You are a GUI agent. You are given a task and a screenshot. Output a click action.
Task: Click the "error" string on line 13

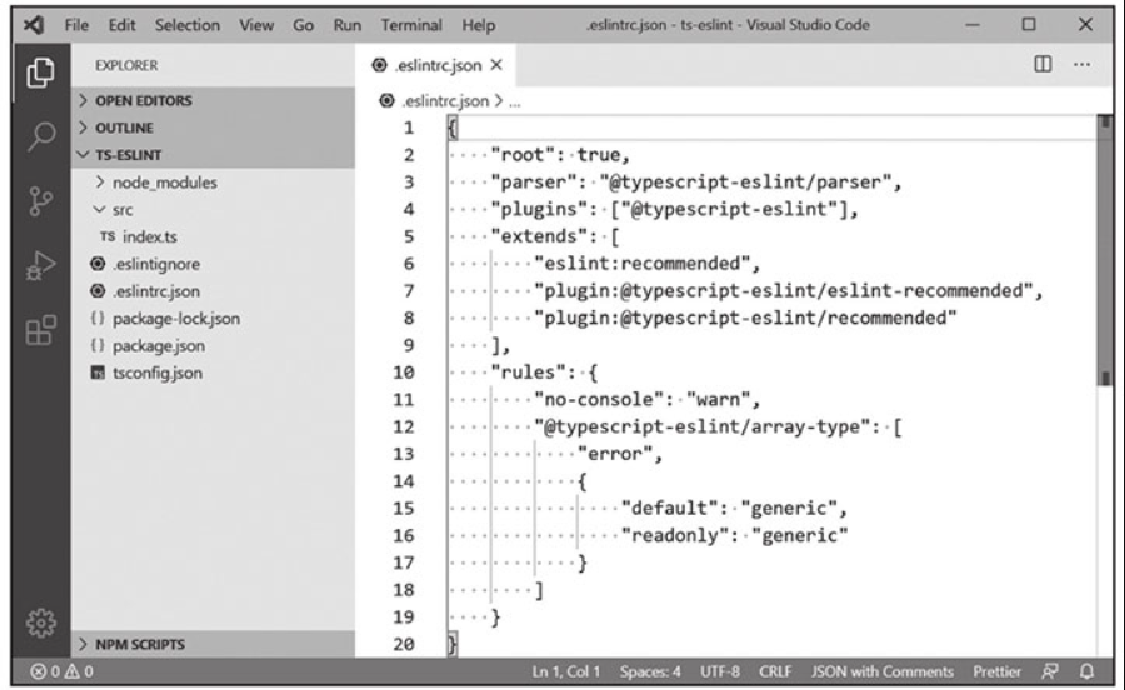point(616,453)
